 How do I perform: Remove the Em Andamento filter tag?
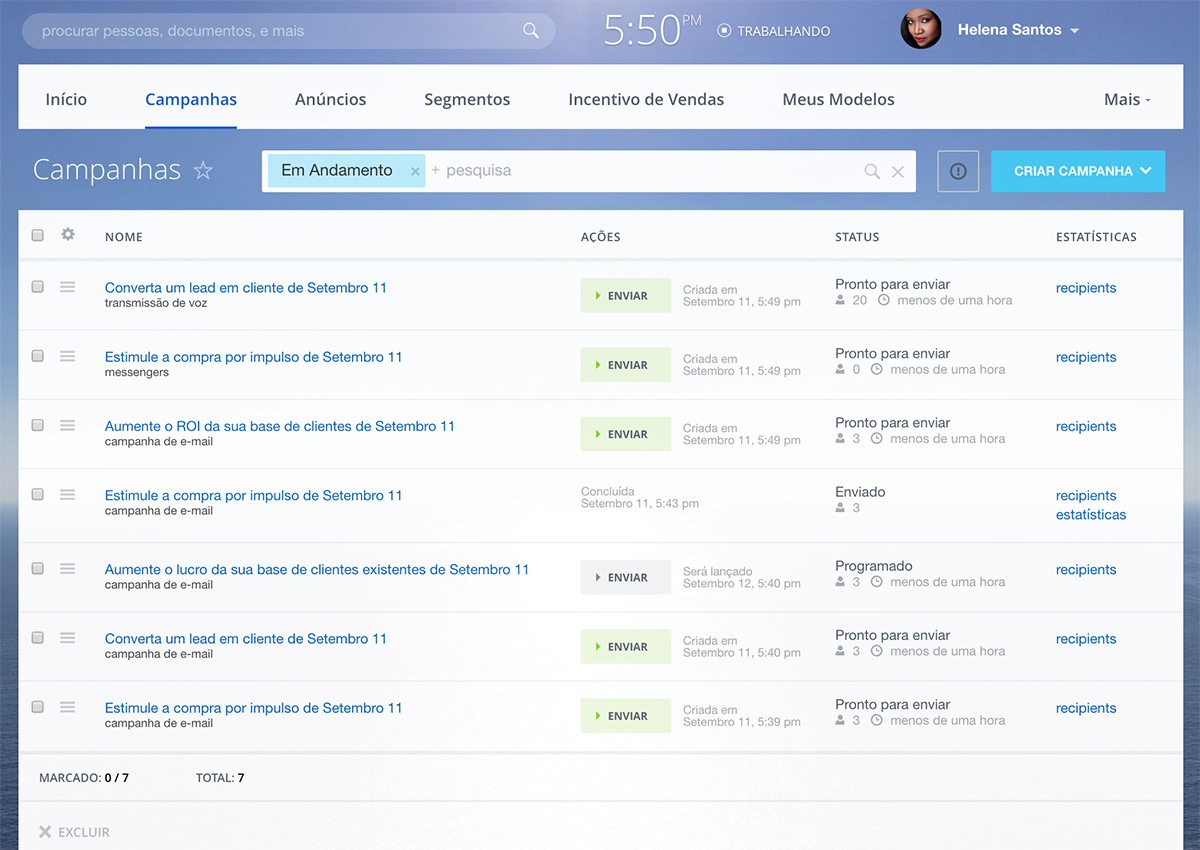415,172
